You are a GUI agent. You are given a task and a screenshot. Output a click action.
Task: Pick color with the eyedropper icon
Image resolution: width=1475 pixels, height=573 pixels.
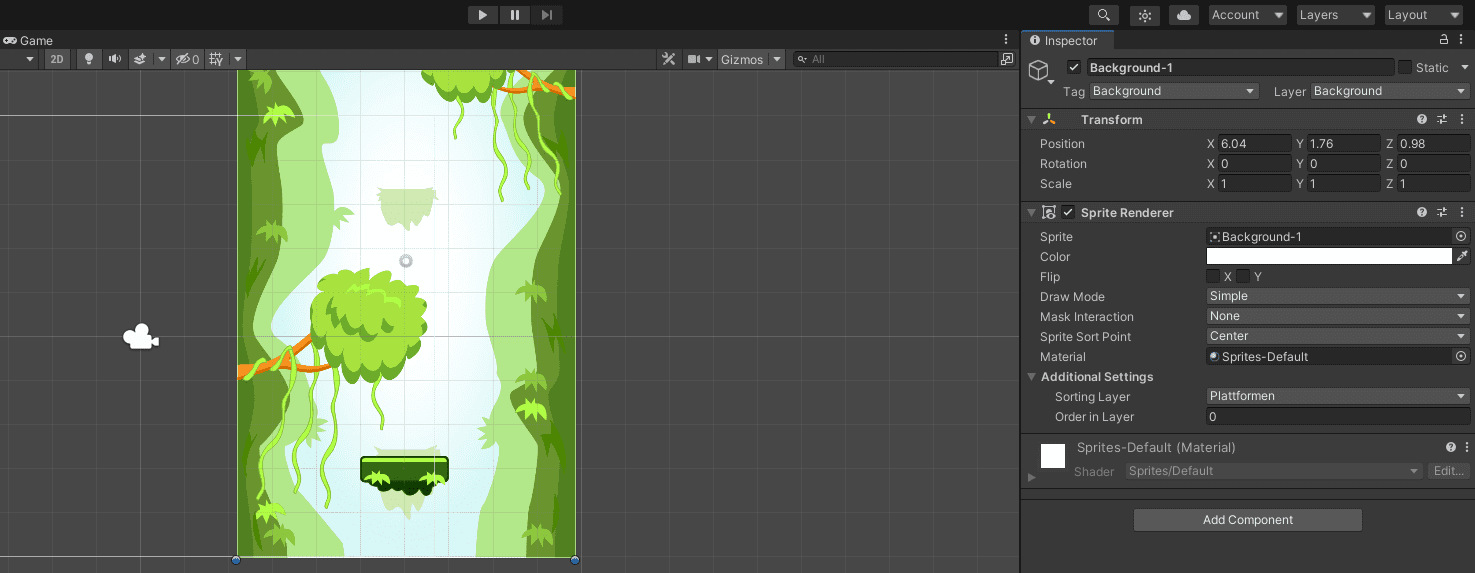(1461, 257)
